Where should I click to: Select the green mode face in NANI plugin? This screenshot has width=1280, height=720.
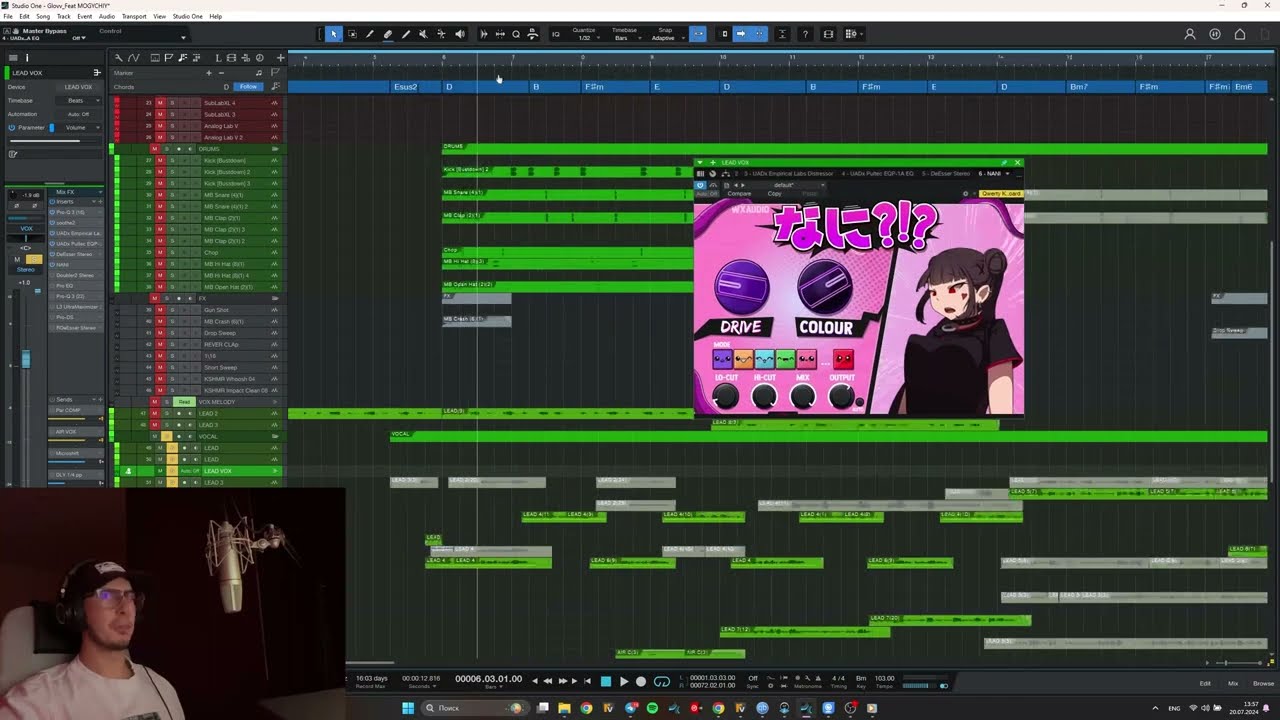click(x=786, y=359)
